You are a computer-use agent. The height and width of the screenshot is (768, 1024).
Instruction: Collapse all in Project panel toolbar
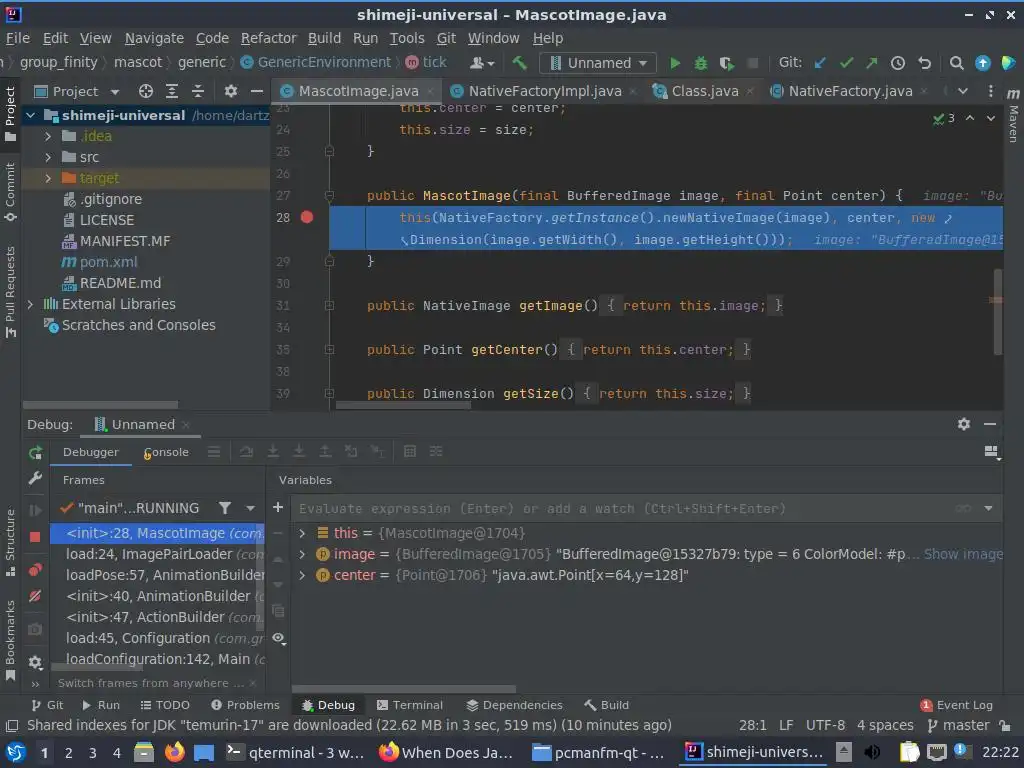(x=198, y=91)
